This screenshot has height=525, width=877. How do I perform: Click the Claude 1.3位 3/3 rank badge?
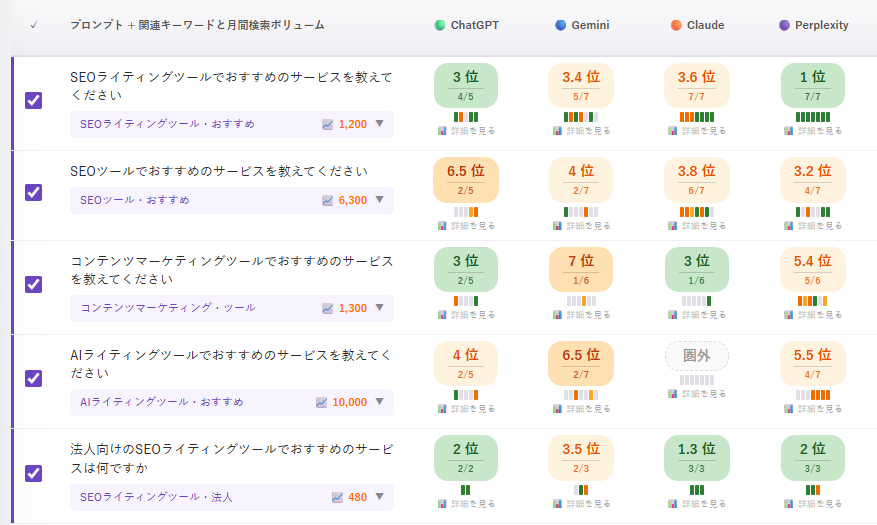[x=697, y=457]
